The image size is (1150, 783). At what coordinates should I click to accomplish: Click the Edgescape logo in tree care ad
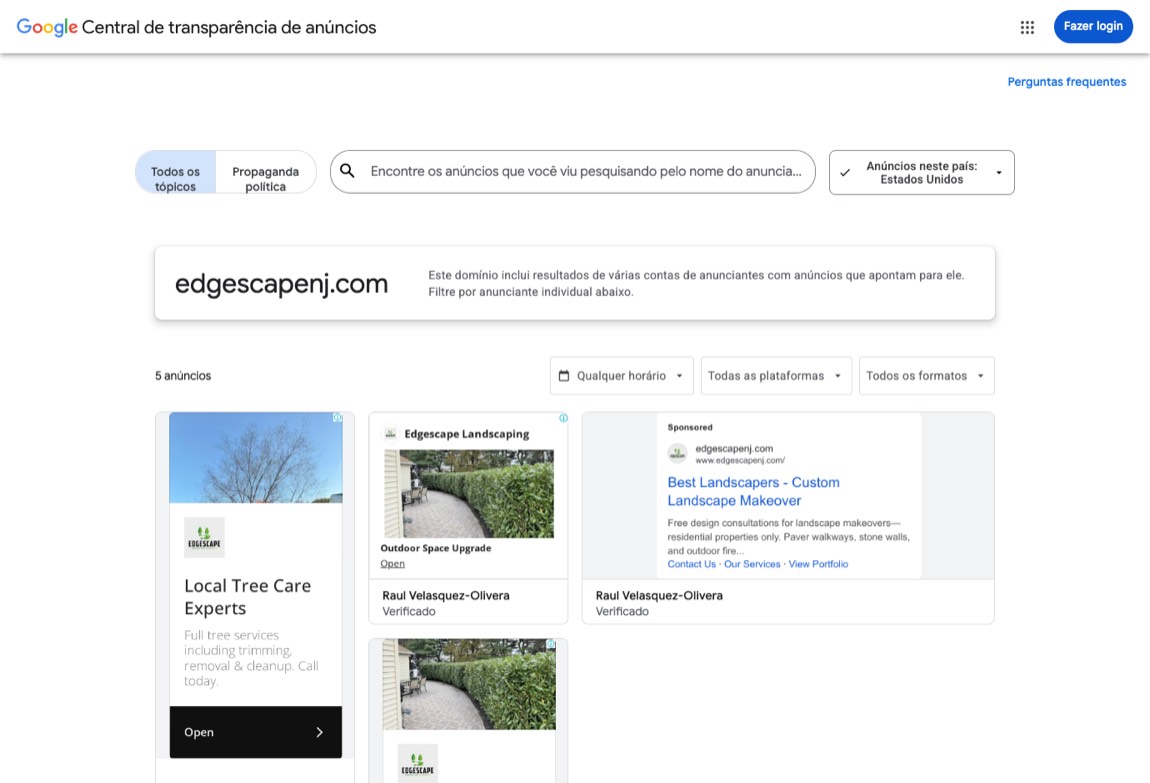[x=204, y=537]
